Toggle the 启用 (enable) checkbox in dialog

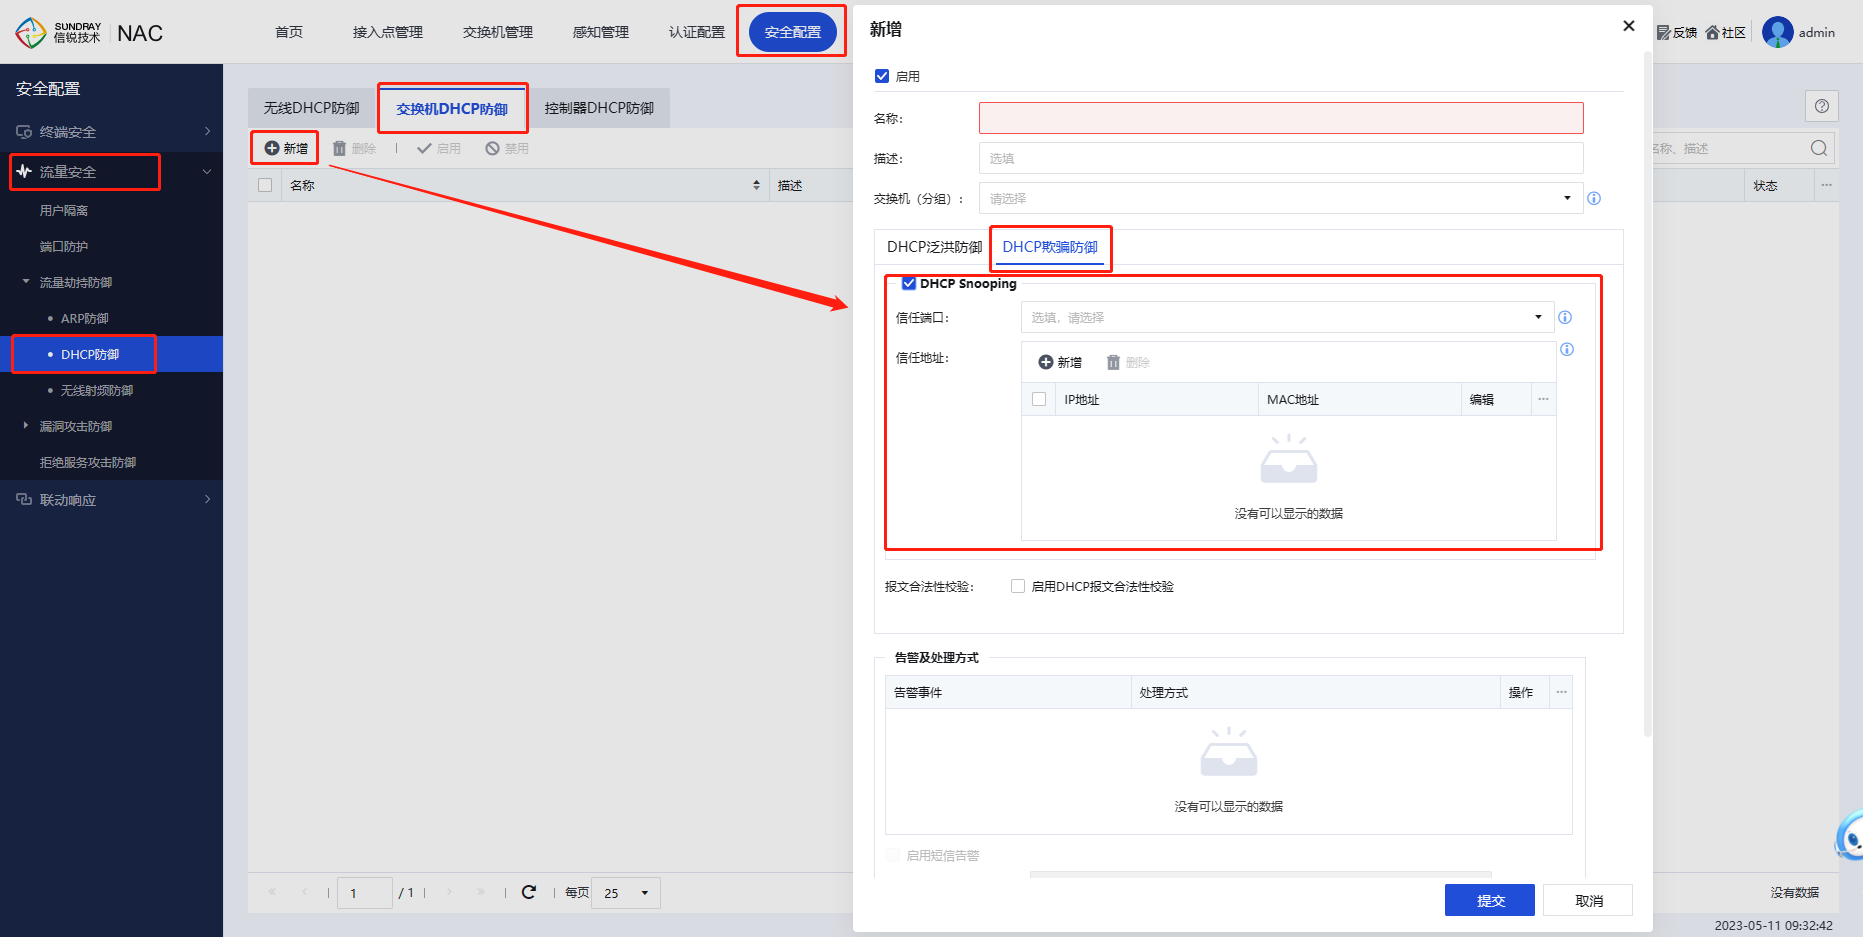point(882,76)
